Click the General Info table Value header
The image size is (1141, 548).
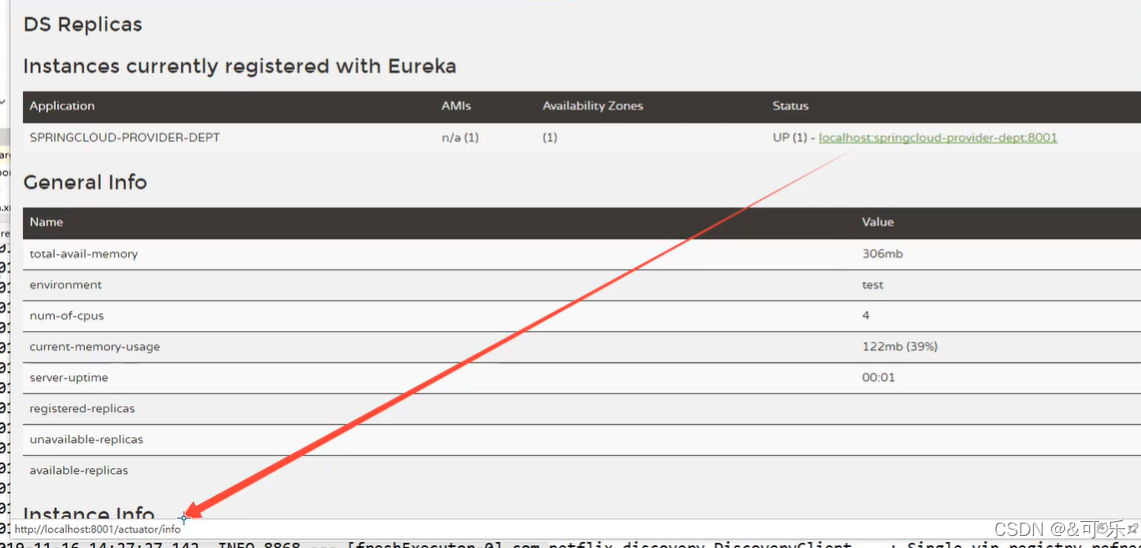click(x=878, y=221)
